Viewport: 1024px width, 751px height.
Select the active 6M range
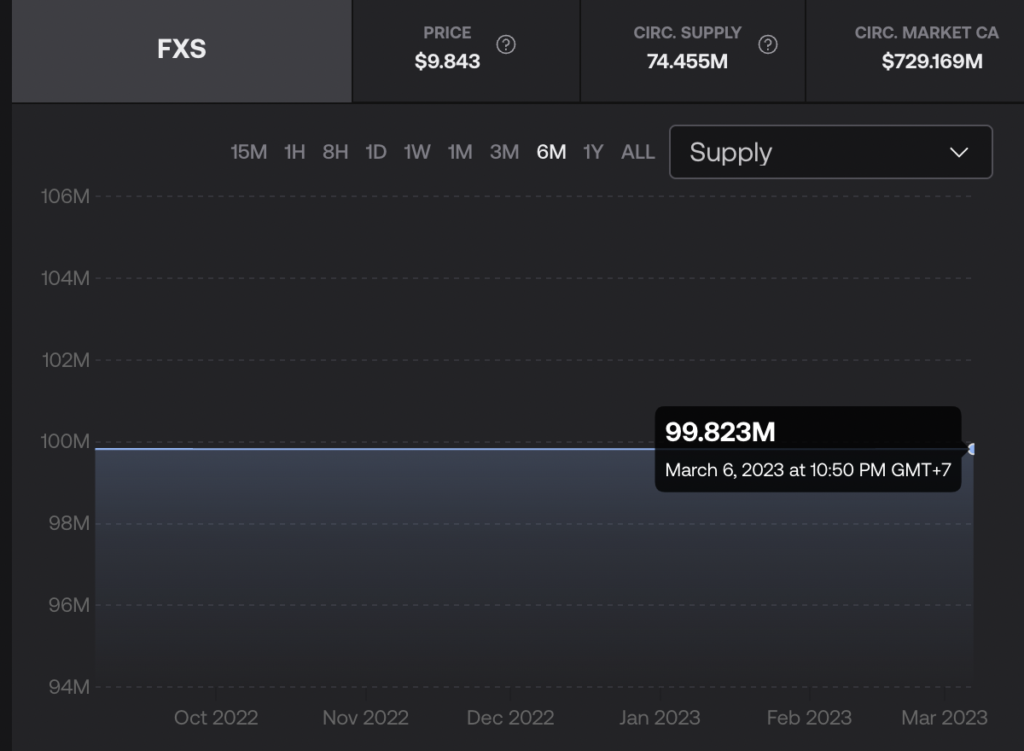click(x=551, y=152)
